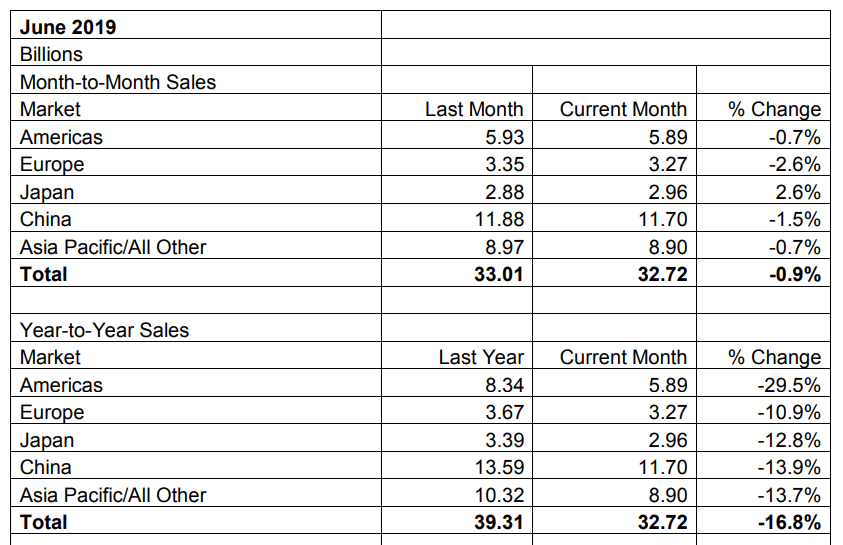Image resolution: width=843 pixels, height=545 pixels.
Task: Select the Last Month column header
Action: tap(474, 109)
